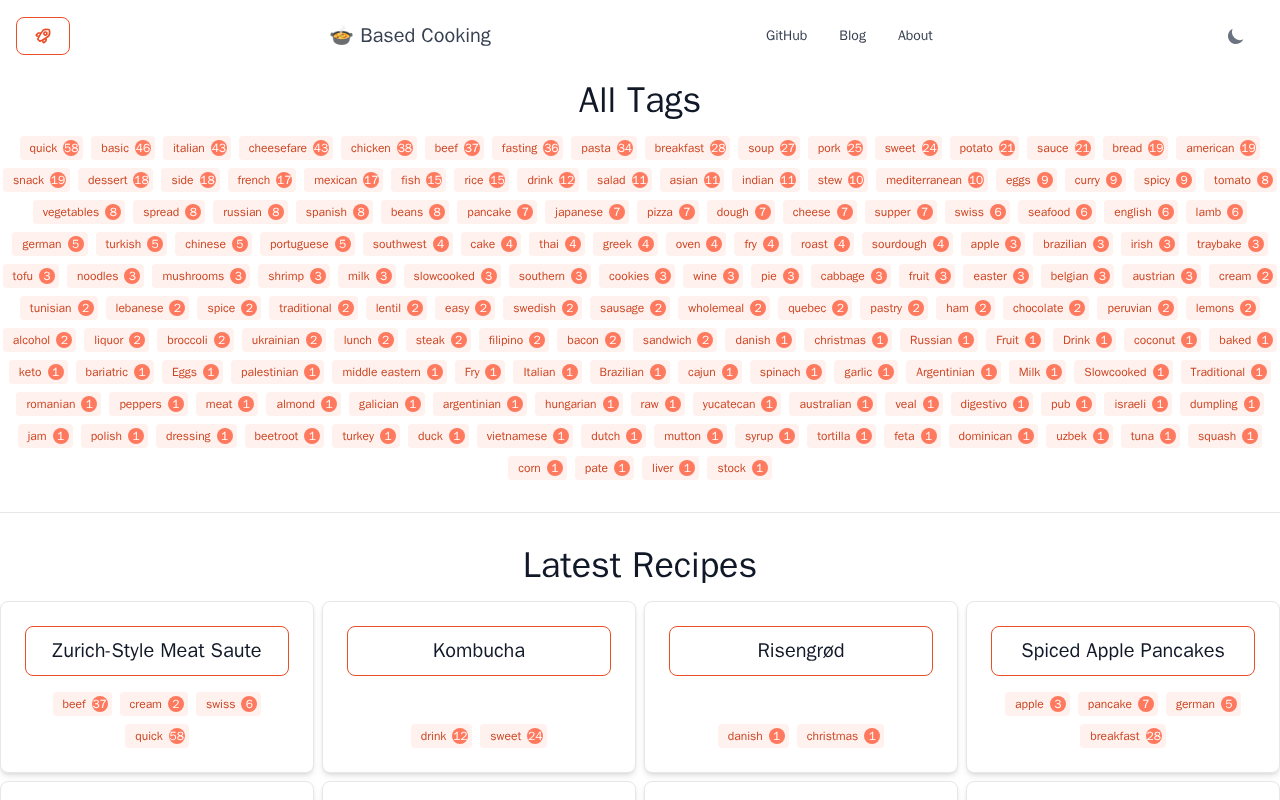The height and width of the screenshot is (800, 1280).
Task: Go to the About page
Action: pos(915,36)
